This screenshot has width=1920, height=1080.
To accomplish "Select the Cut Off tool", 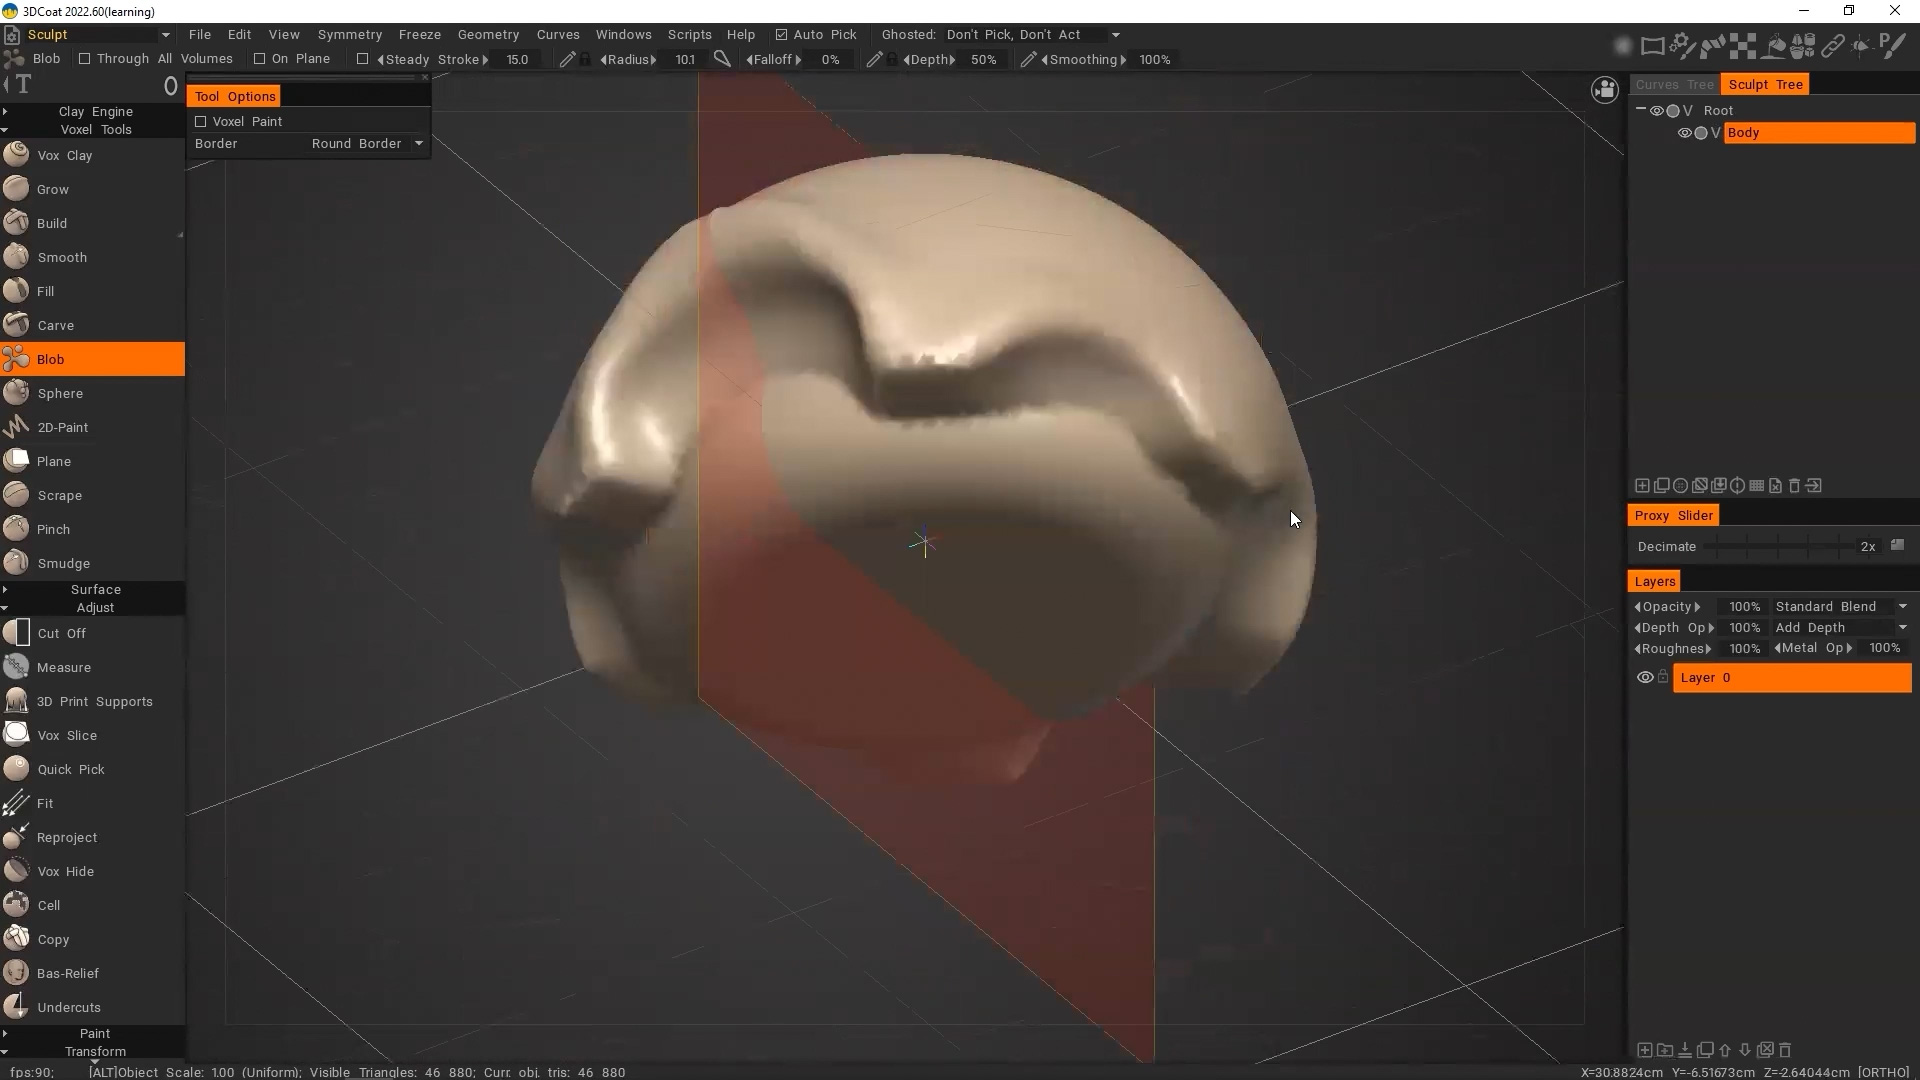I will coord(61,633).
